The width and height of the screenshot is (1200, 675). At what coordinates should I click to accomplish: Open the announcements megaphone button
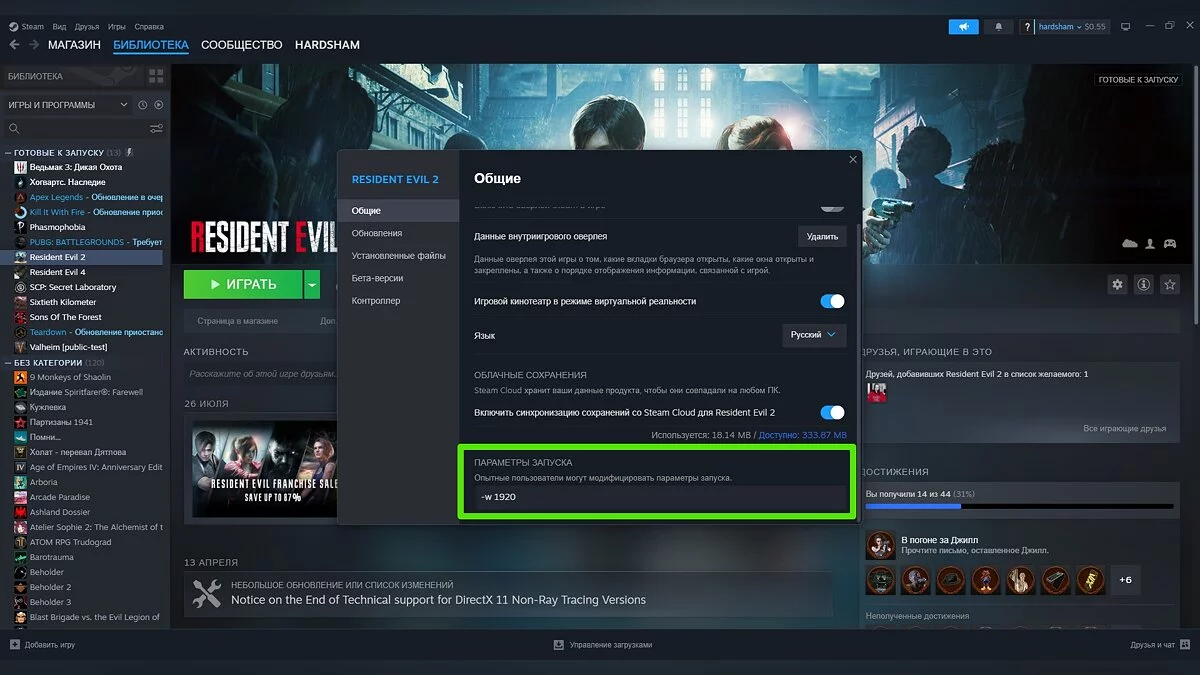(x=963, y=27)
